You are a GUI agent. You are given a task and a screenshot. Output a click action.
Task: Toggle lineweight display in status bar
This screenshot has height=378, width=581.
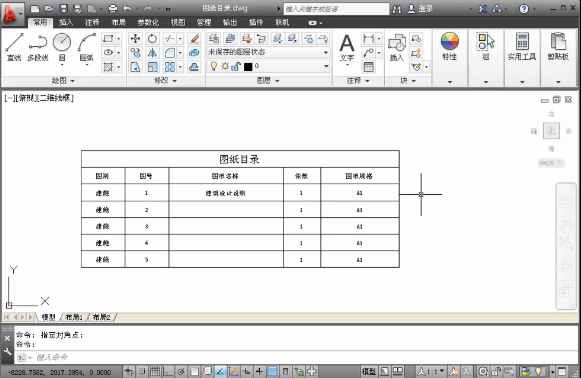click(259, 371)
